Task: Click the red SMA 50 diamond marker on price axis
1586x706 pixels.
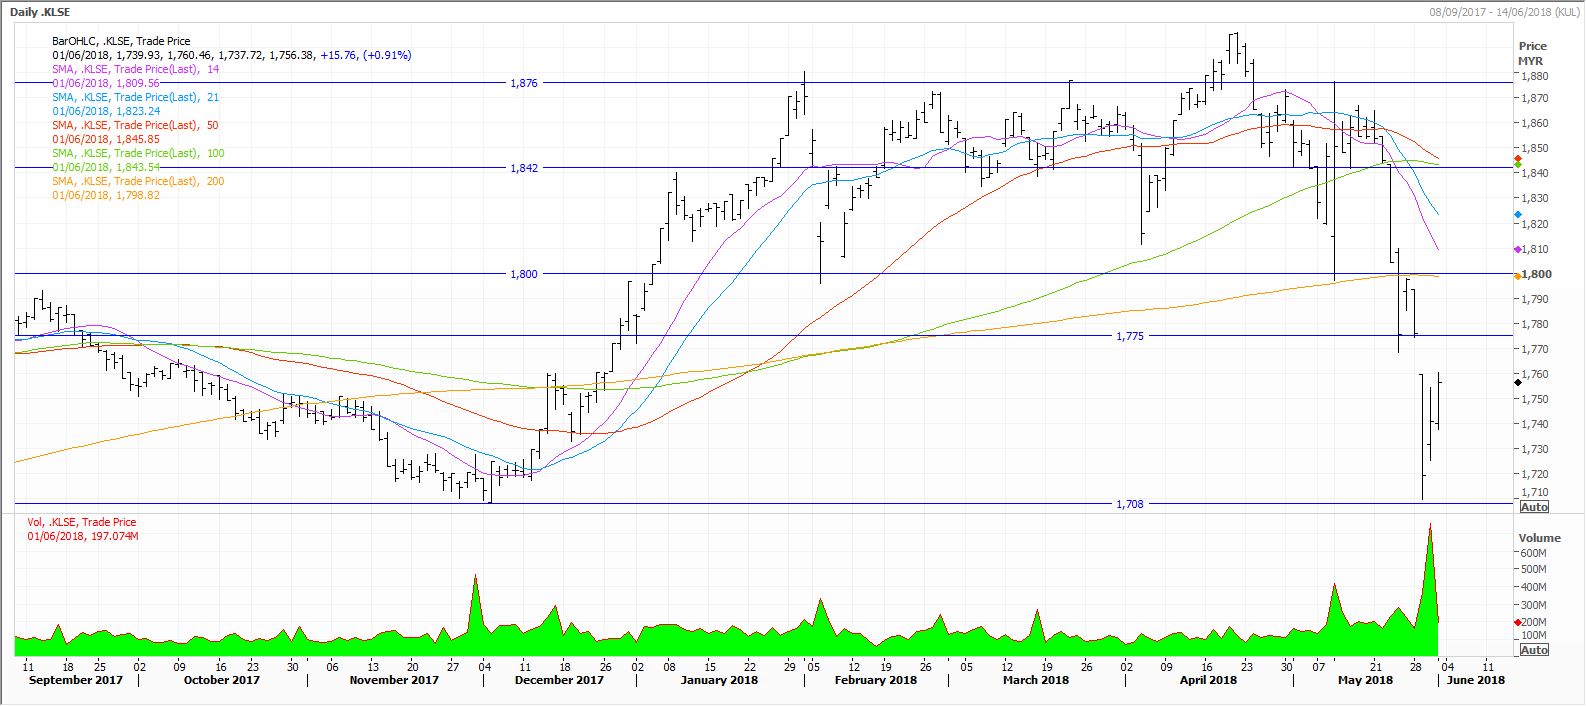Action: pos(1518,157)
